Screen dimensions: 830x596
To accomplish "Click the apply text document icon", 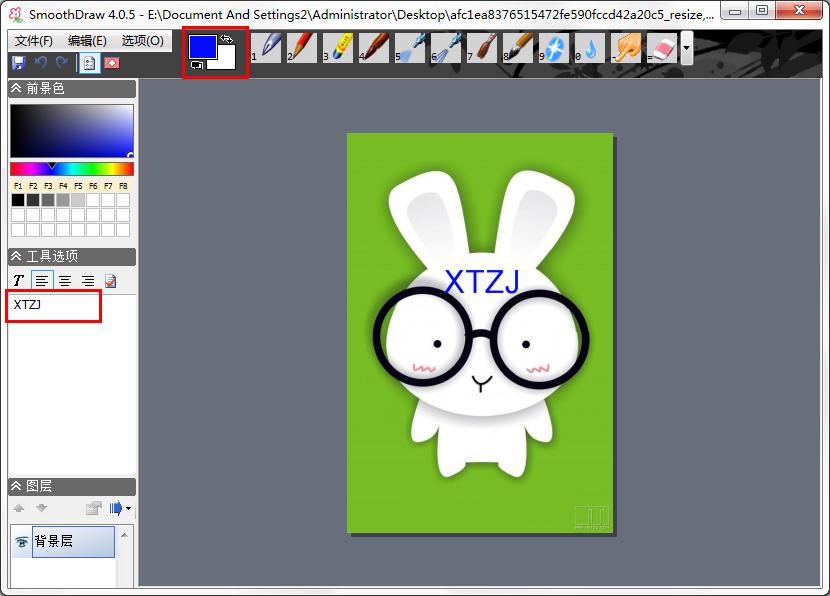I will (111, 281).
